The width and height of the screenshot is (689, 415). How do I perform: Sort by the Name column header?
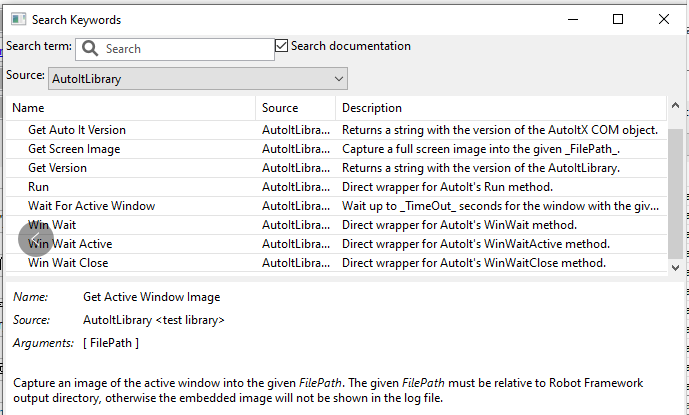[x=130, y=108]
